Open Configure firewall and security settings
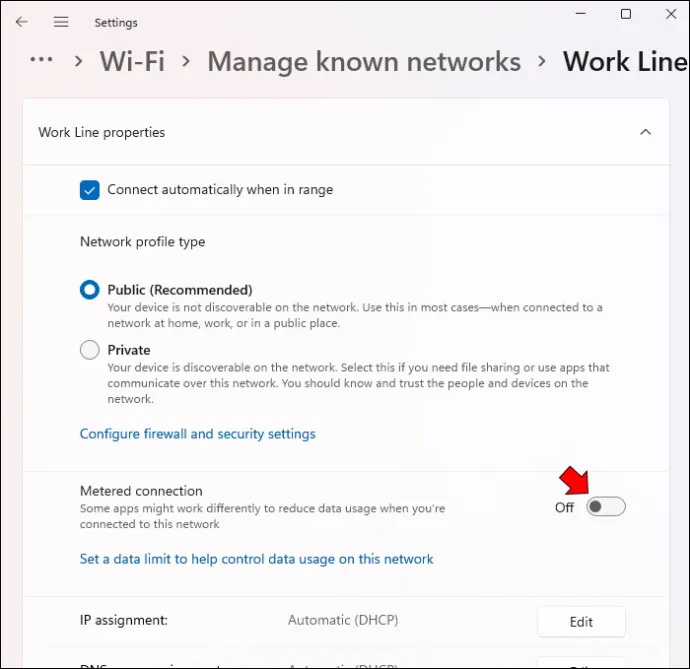 (x=198, y=434)
